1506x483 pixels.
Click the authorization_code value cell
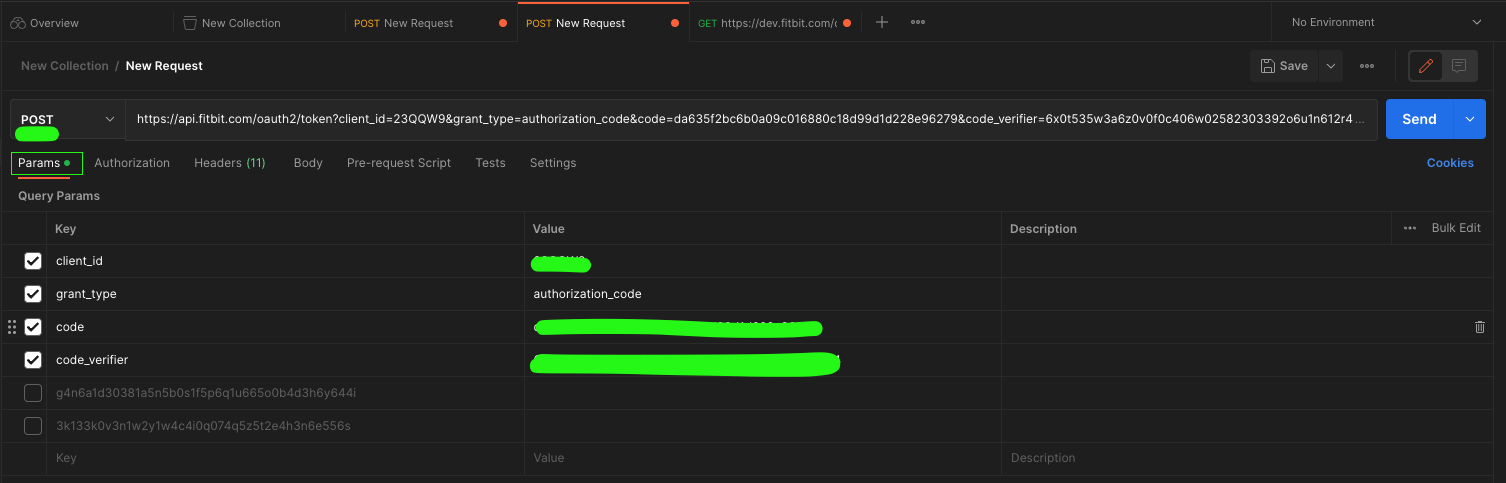click(763, 294)
